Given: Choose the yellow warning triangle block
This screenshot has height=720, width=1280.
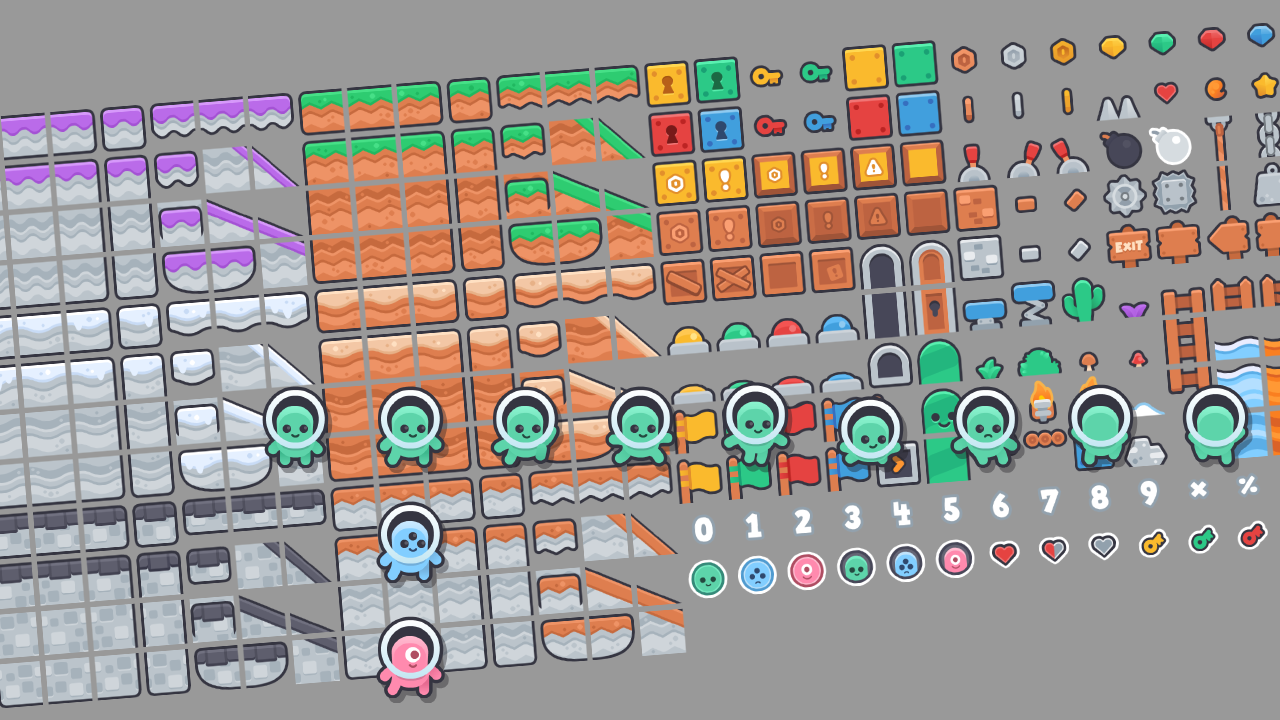Looking at the screenshot, I should click(x=873, y=167).
